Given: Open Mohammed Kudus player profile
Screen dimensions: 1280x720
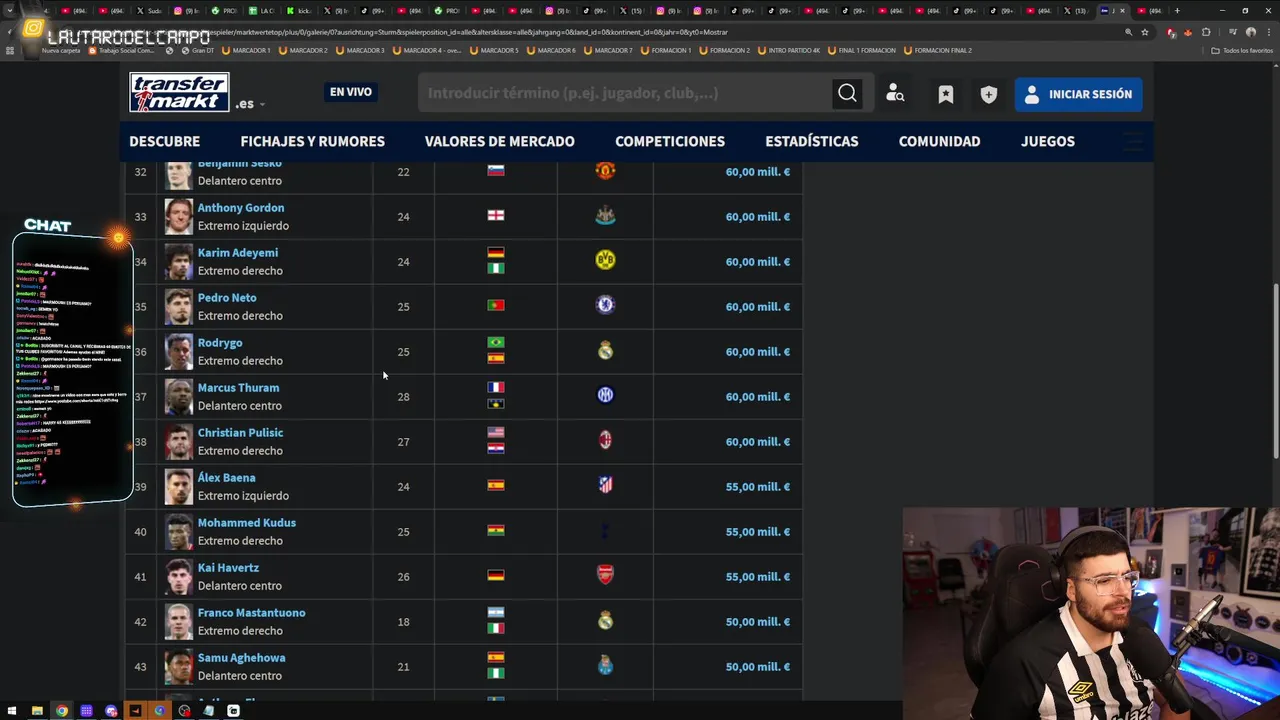Looking at the screenshot, I should [x=247, y=523].
